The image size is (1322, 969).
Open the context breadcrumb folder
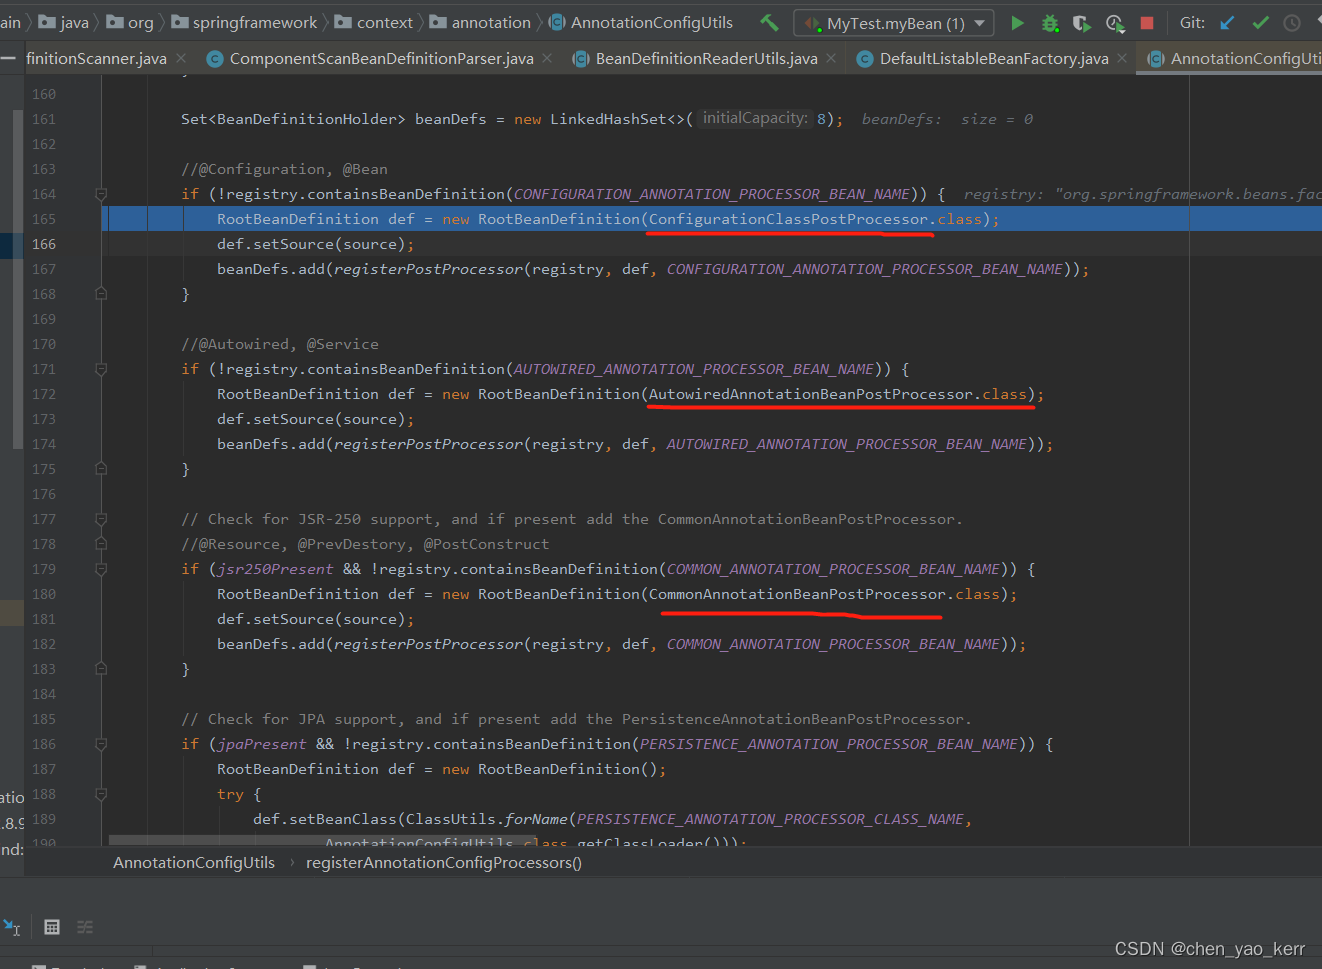coord(373,22)
